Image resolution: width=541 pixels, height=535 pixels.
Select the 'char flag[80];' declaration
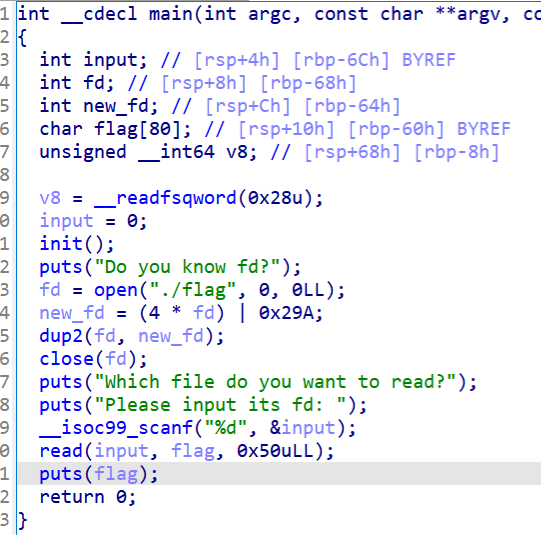(115, 129)
